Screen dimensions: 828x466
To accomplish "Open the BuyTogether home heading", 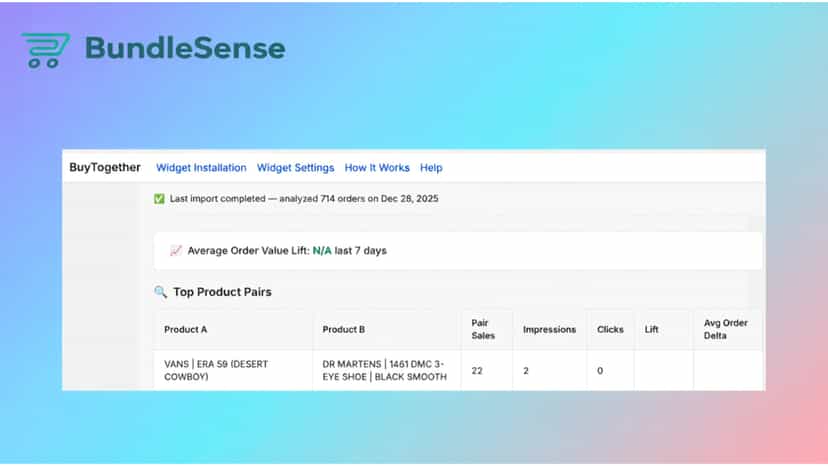I will point(105,167).
